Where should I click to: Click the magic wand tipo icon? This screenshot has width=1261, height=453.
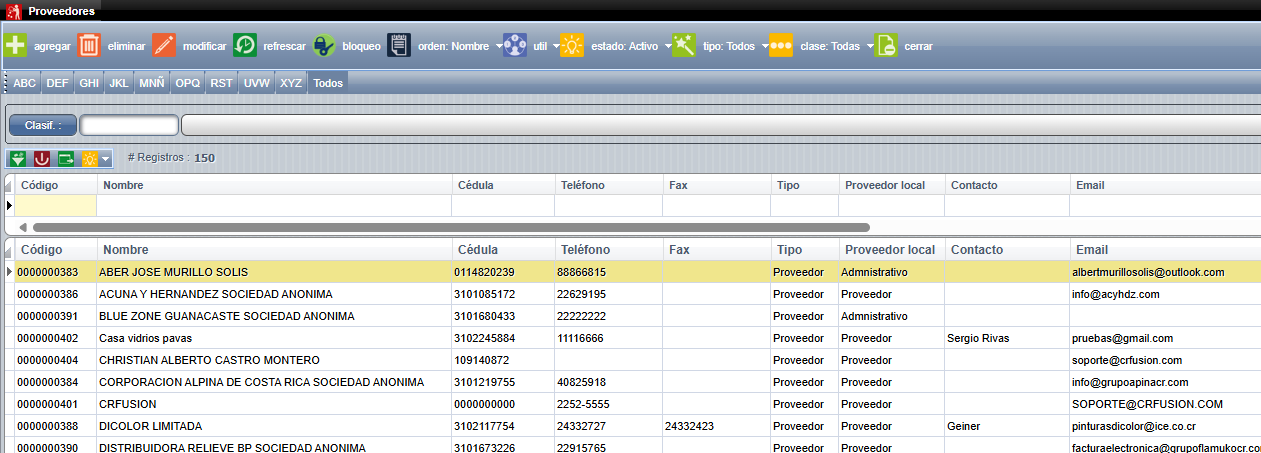684,46
